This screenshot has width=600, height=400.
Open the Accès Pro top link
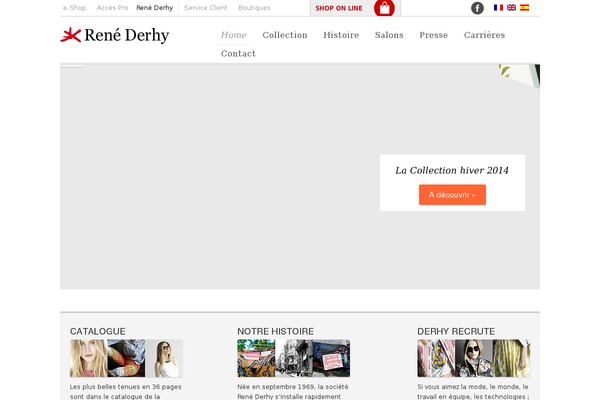(112, 8)
